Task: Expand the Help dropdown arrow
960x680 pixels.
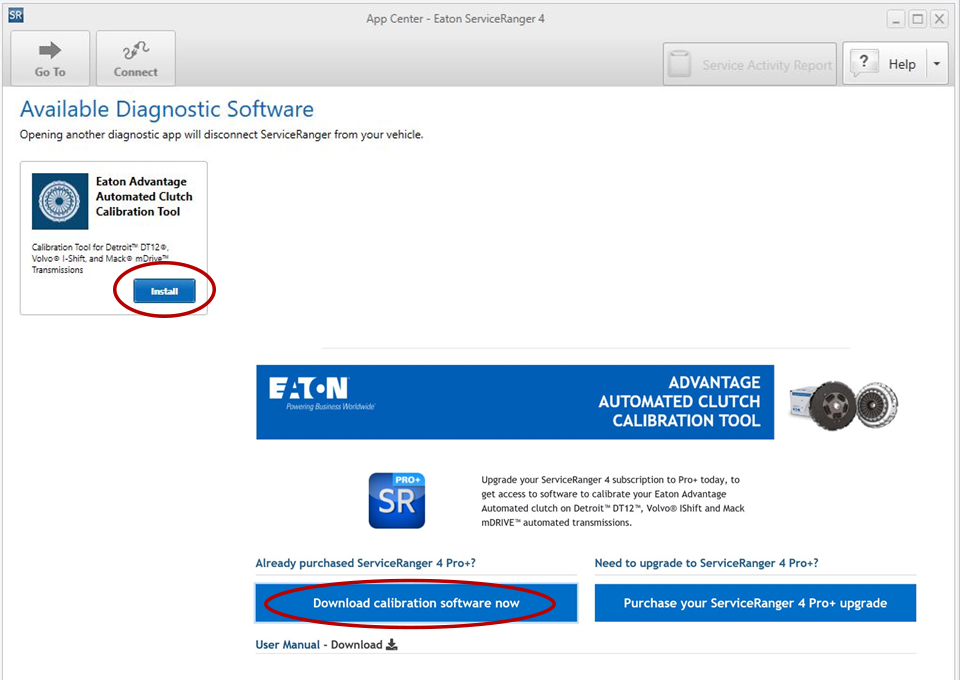Action: 937,64
